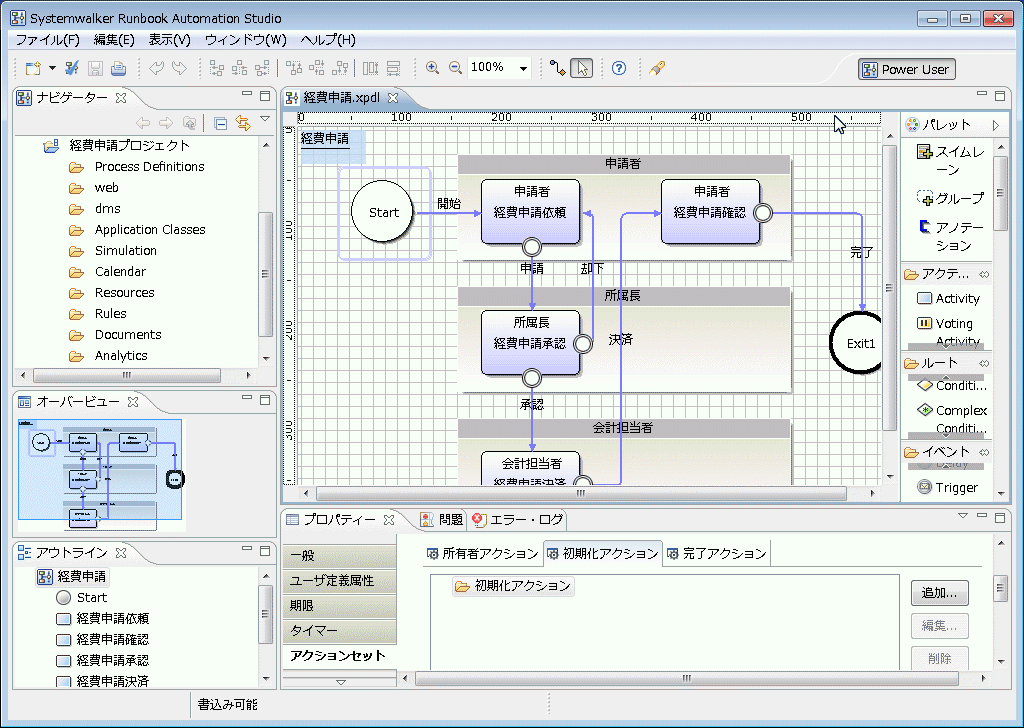This screenshot has height=728, width=1024.
Task: Select the アノテーション palette tool
Action: pos(951,236)
